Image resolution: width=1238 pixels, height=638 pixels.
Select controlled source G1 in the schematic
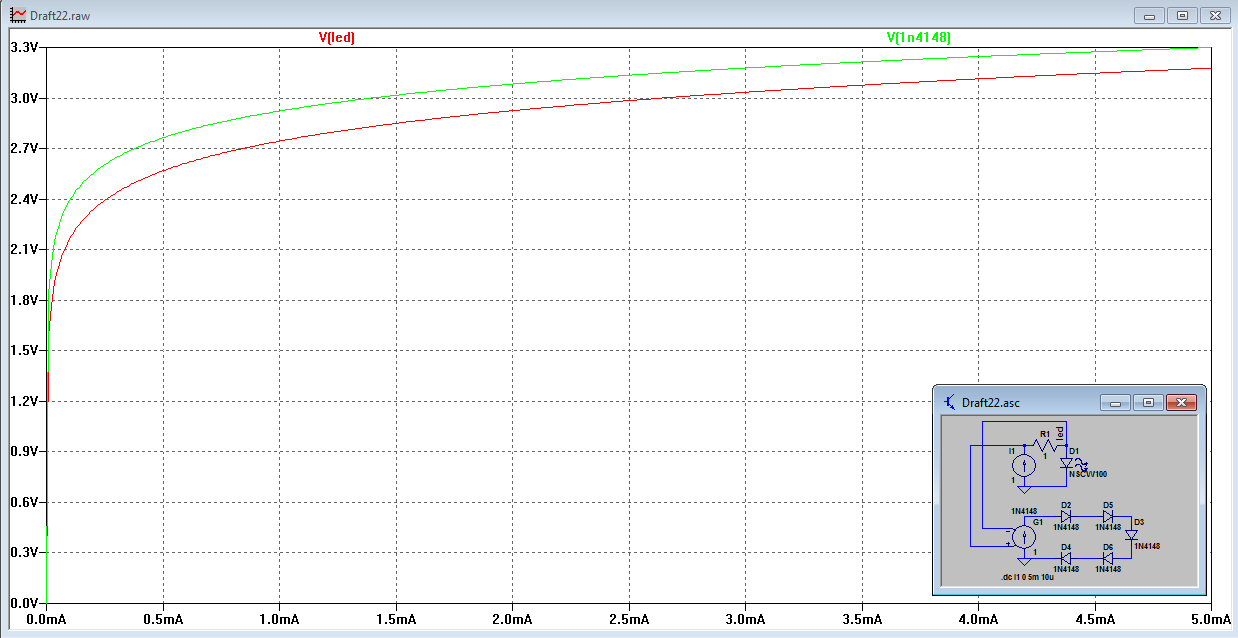(1024, 537)
